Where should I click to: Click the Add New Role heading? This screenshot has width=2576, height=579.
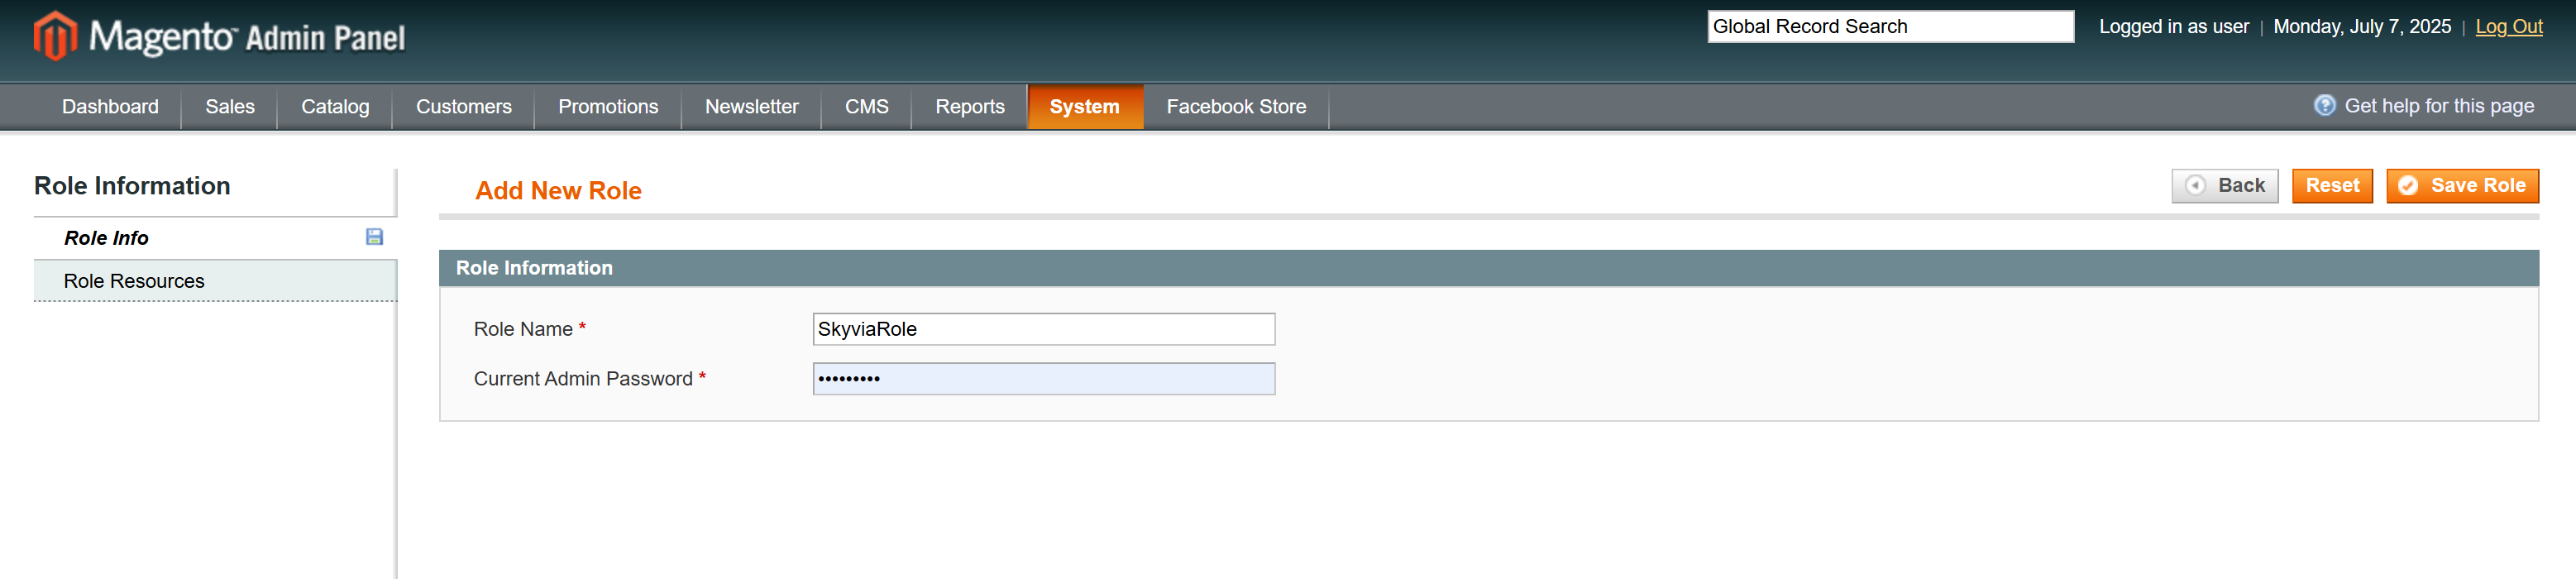[558, 191]
